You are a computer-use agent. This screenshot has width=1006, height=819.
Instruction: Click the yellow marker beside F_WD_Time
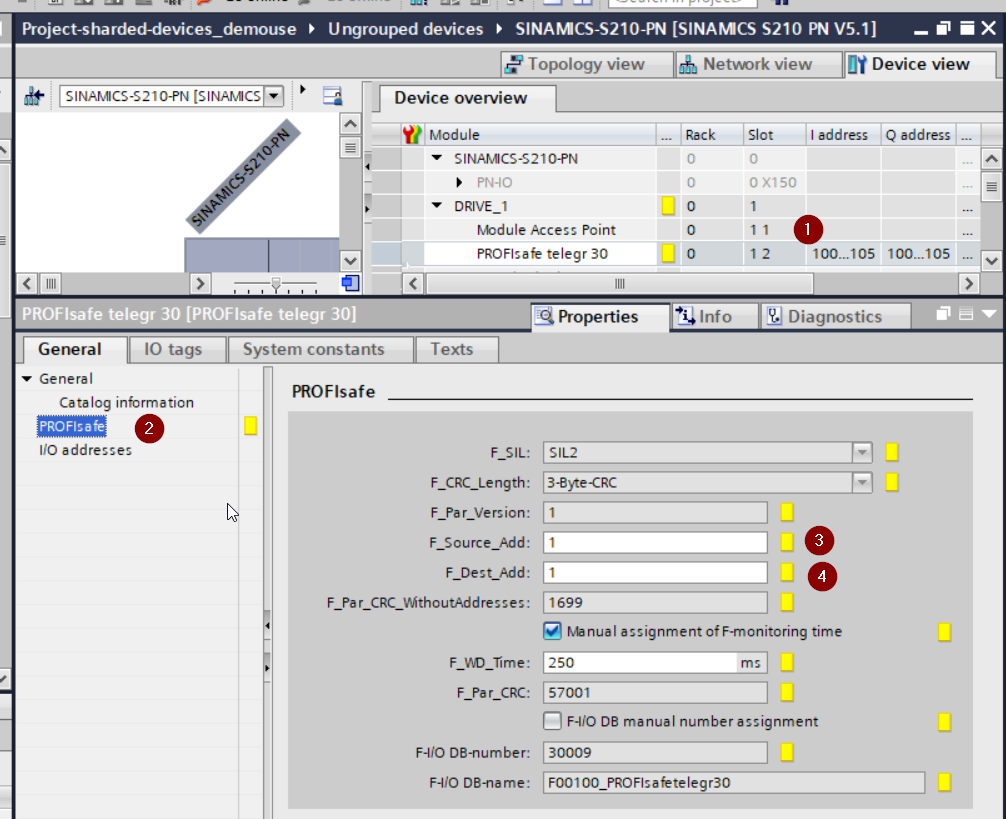pyautogui.click(x=787, y=662)
